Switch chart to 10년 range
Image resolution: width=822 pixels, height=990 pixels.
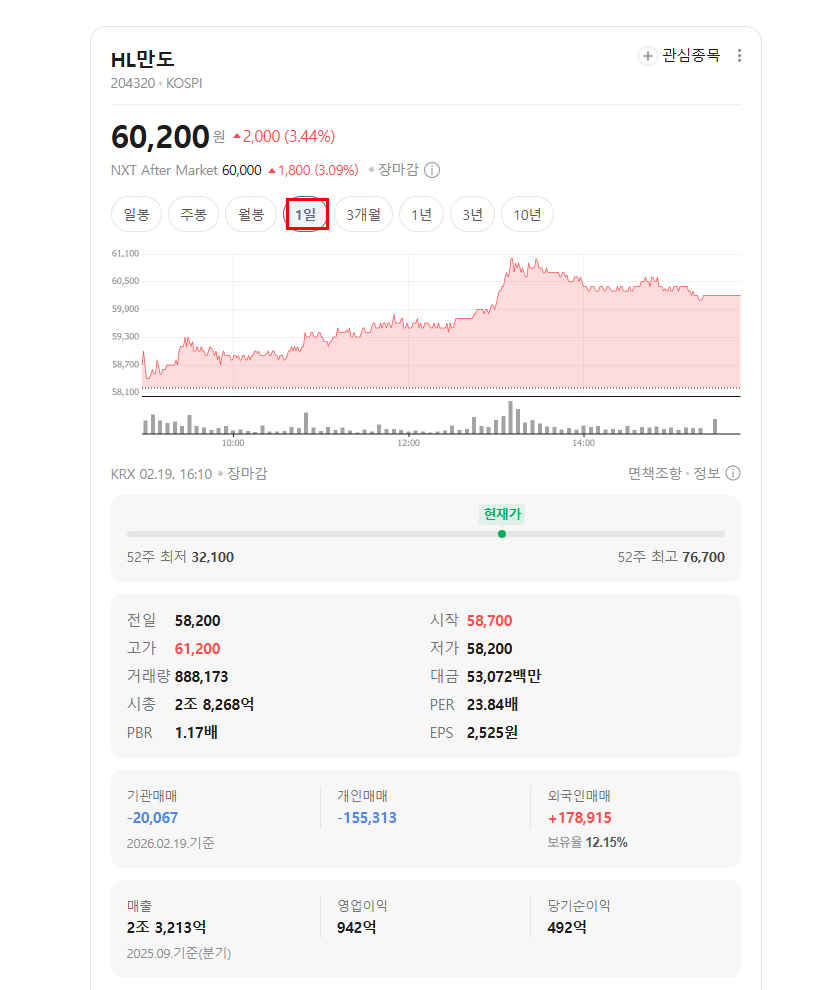click(x=527, y=215)
